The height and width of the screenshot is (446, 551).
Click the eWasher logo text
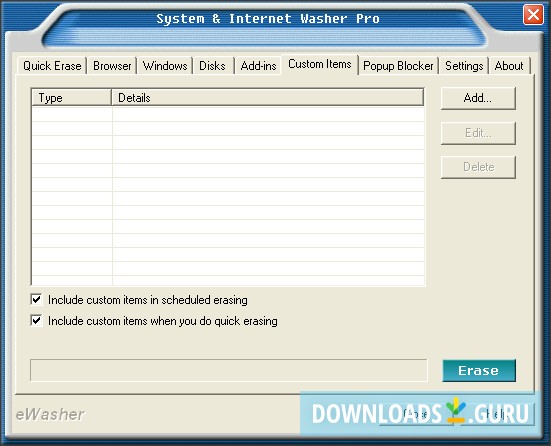click(50, 414)
